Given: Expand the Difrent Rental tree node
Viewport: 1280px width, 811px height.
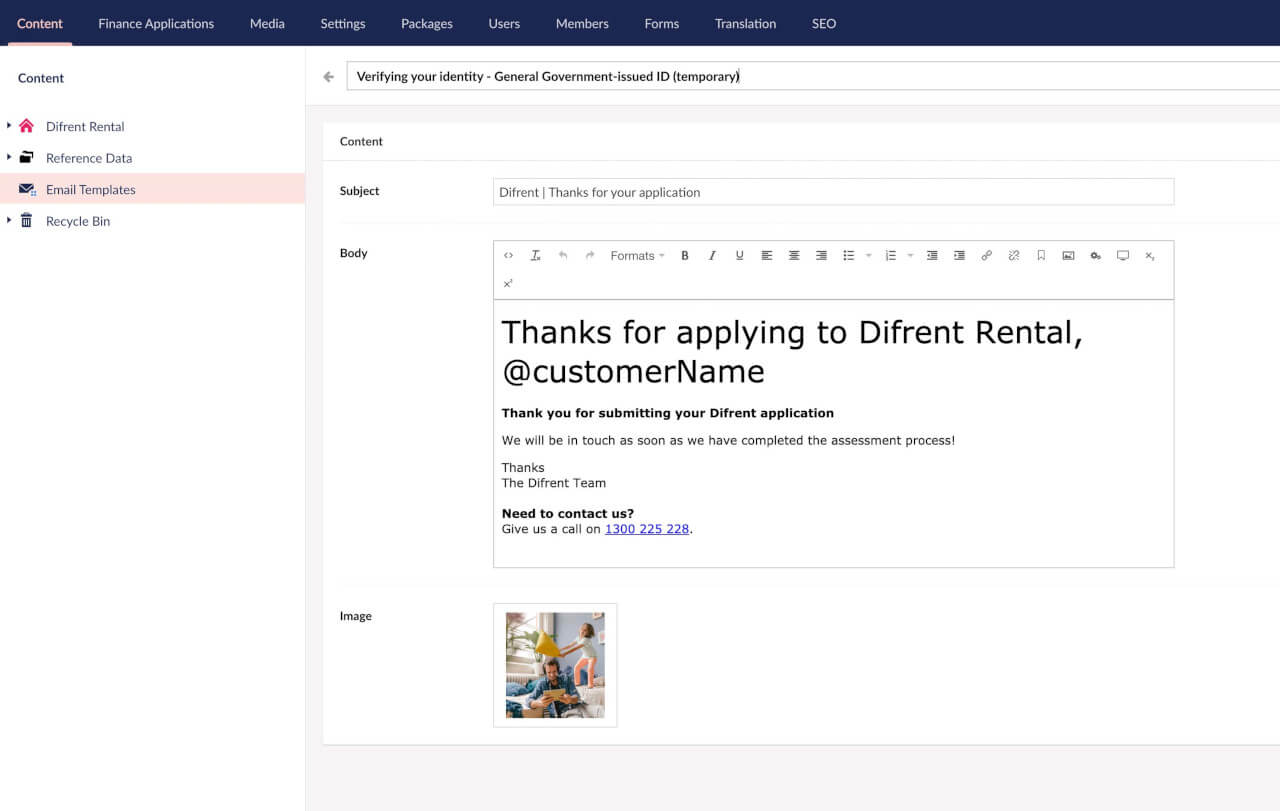Looking at the screenshot, I should [9, 126].
